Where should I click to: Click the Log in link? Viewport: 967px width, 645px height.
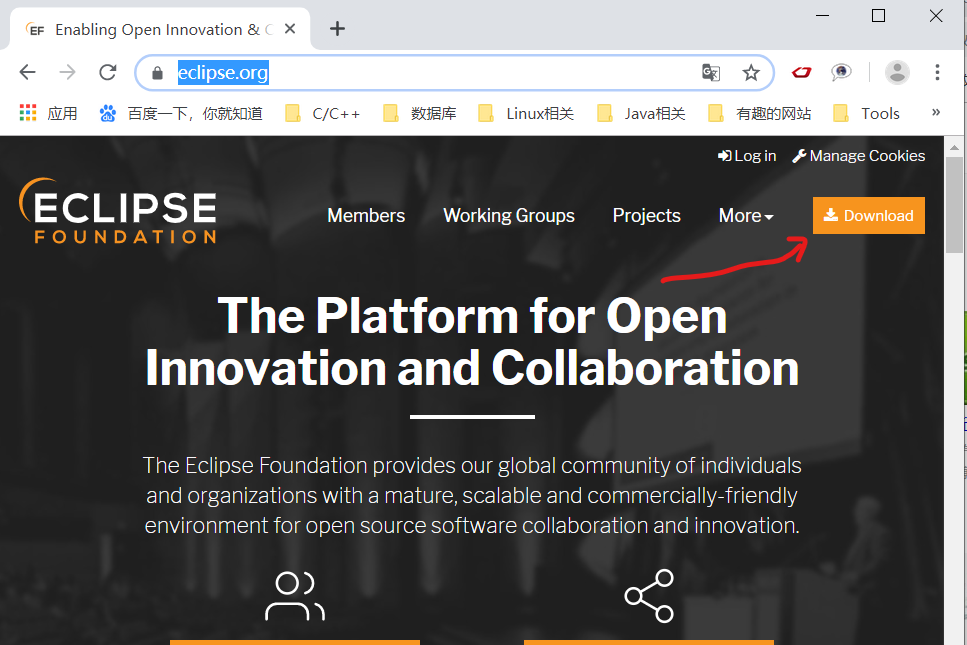click(x=747, y=156)
